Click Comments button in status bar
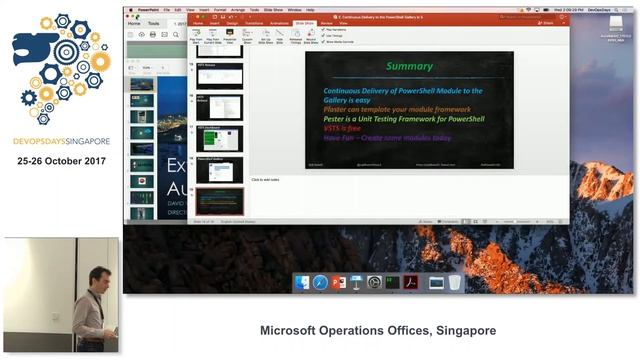This screenshot has height=360, width=640. pos(448,222)
